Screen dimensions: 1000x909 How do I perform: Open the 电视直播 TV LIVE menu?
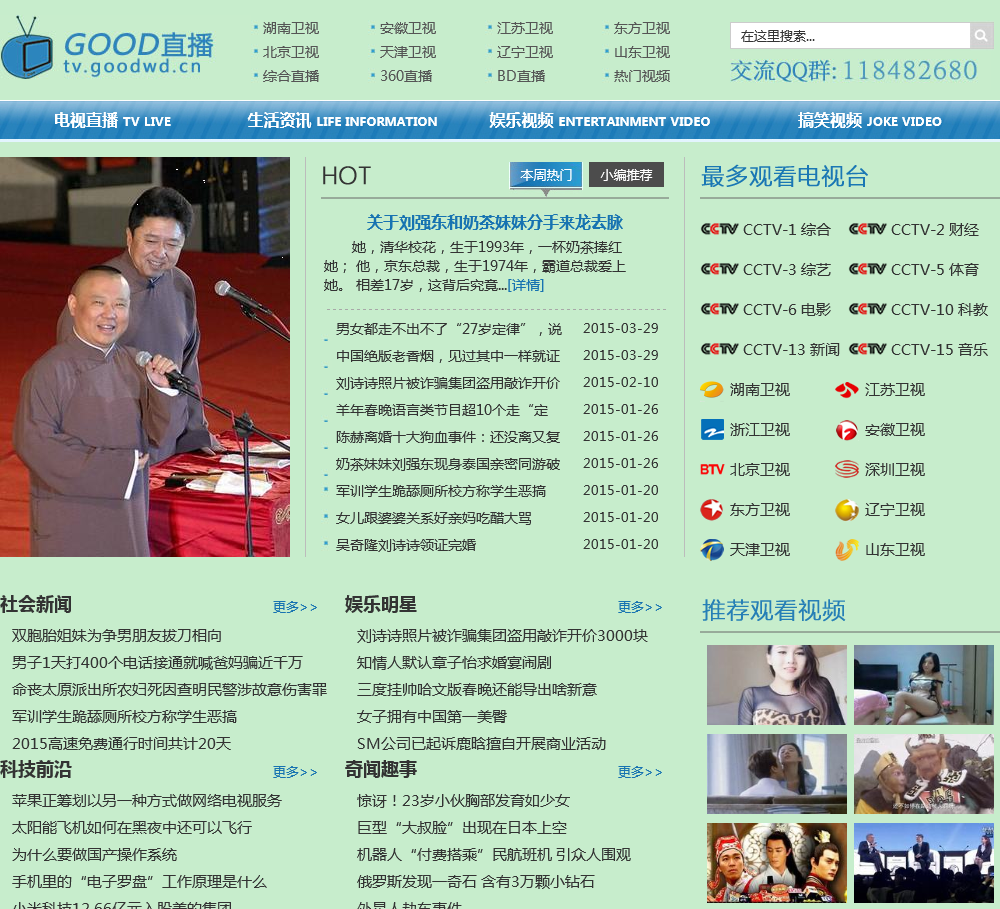tap(112, 121)
